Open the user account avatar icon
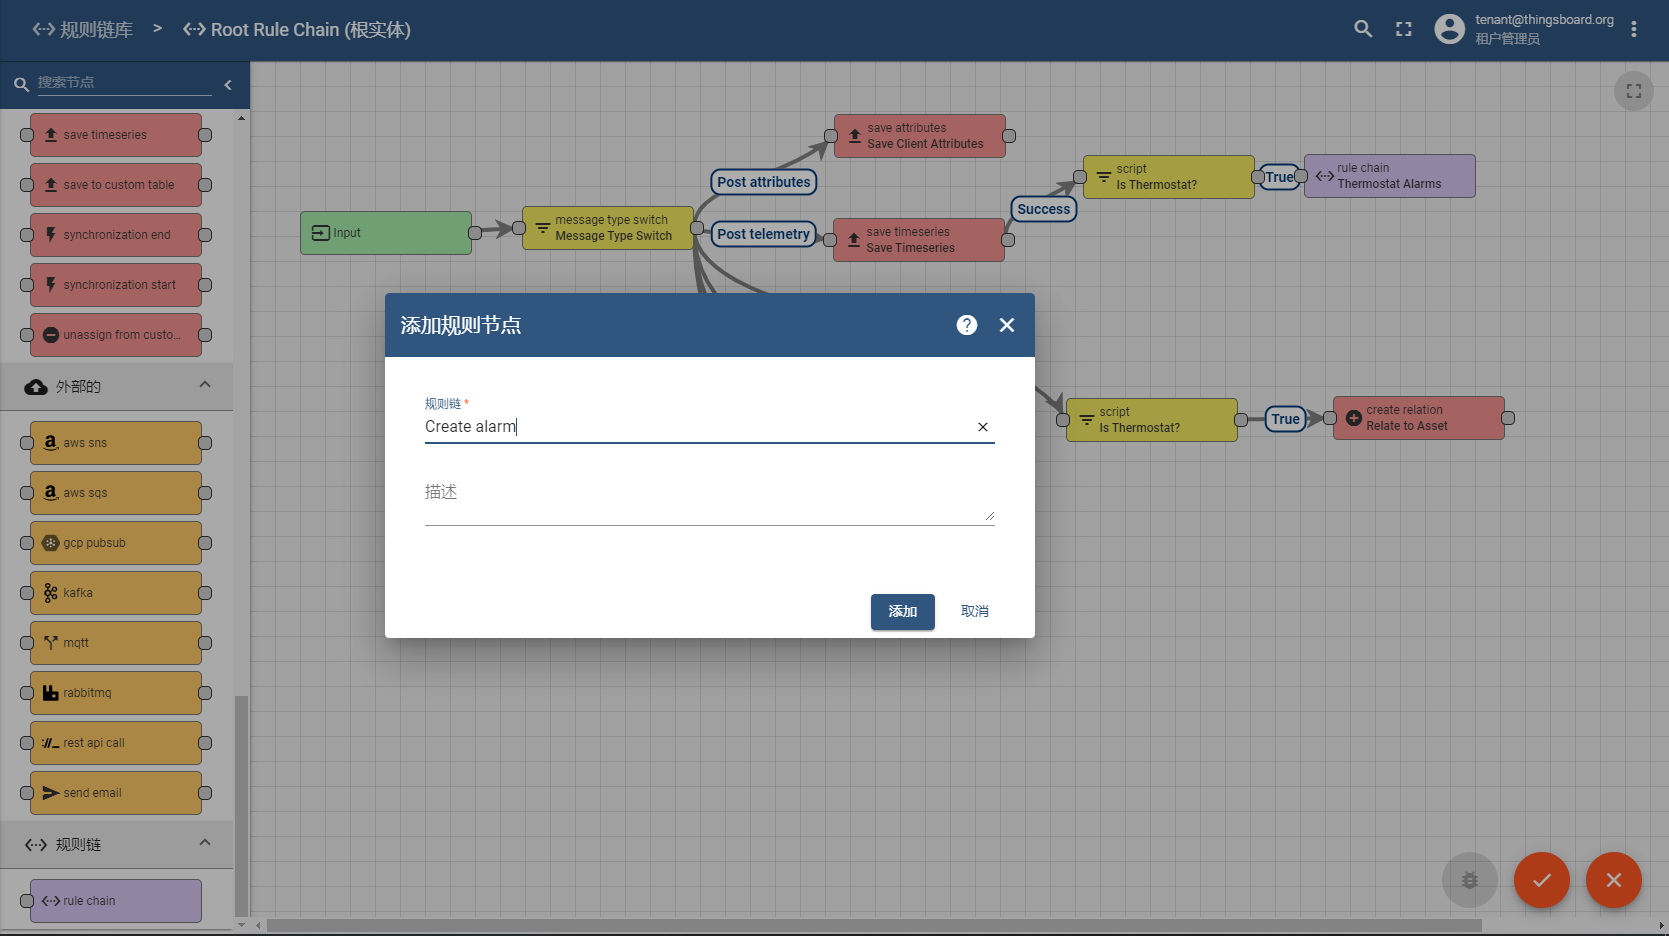1669x936 pixels. (x=1449, y=29)
